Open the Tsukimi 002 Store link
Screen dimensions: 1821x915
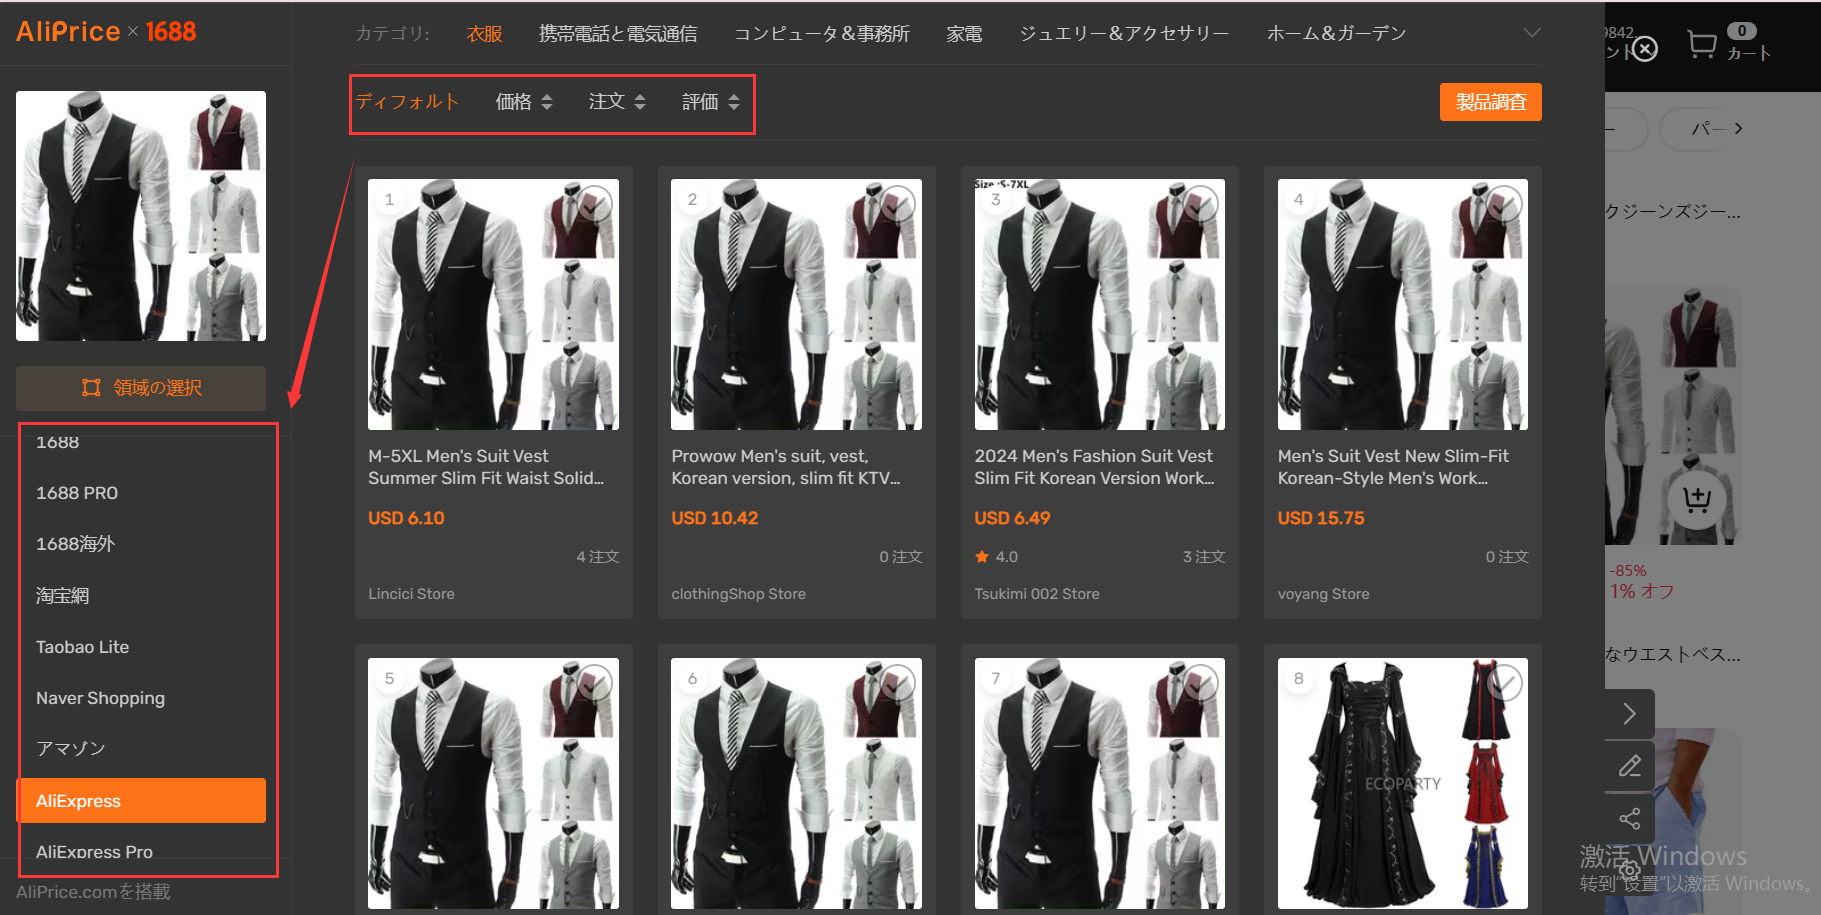tap(1037, 594)
